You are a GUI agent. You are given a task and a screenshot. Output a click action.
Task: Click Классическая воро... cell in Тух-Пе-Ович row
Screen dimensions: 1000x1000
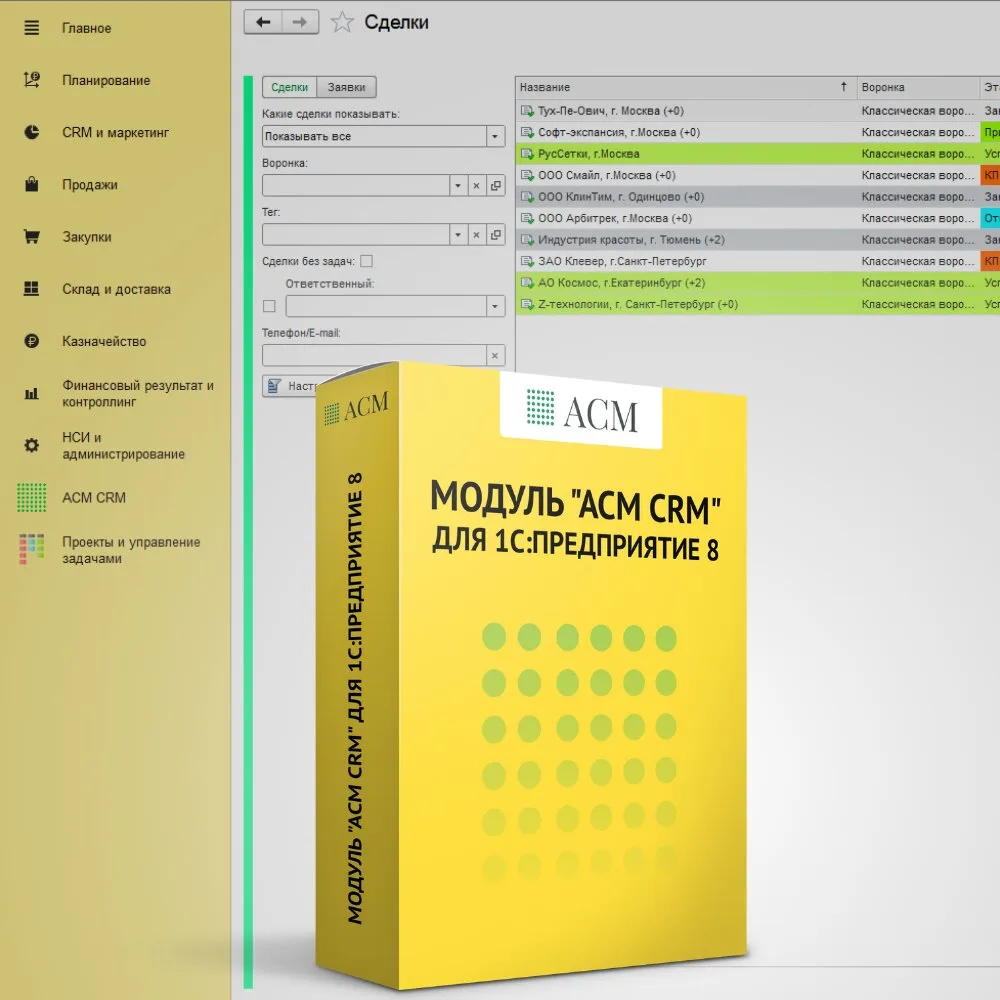[x=918, y=111]
